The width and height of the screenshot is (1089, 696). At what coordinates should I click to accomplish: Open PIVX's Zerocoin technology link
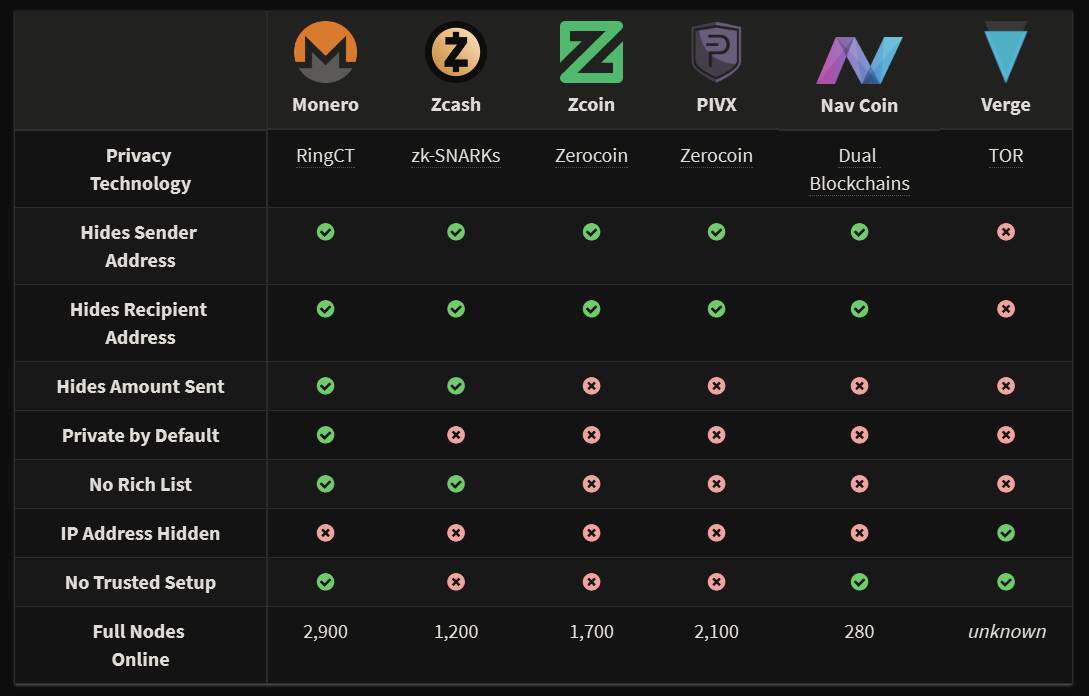point(716,156)
